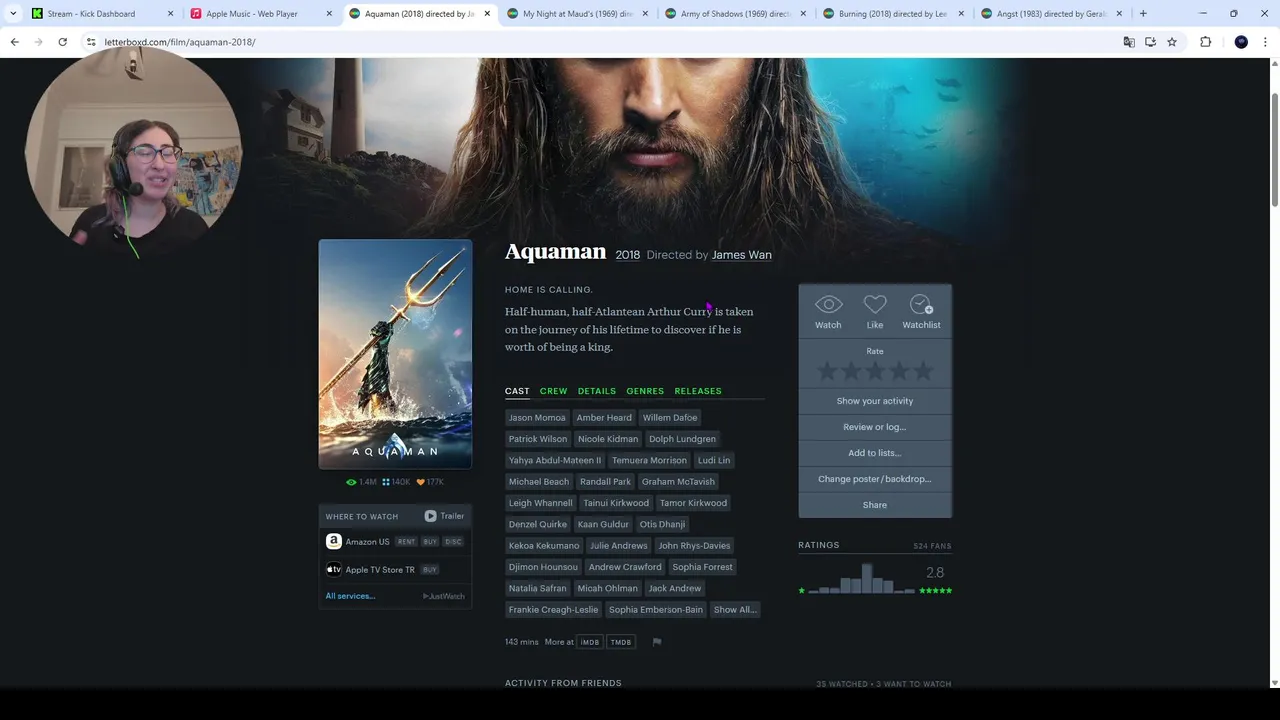Click the 2018 year link

[627, 255]
